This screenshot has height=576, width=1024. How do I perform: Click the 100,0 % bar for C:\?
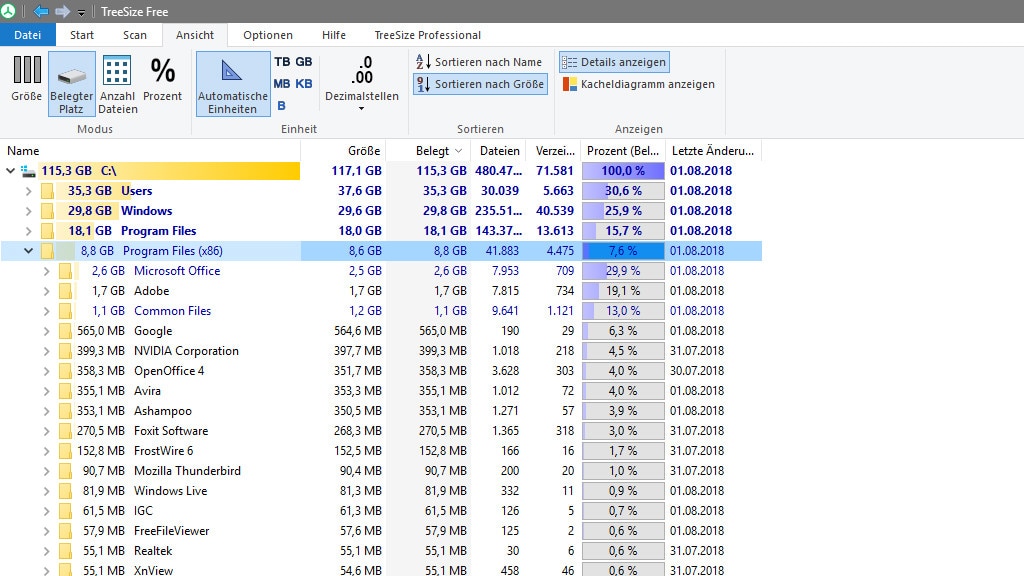click(623, 171)
